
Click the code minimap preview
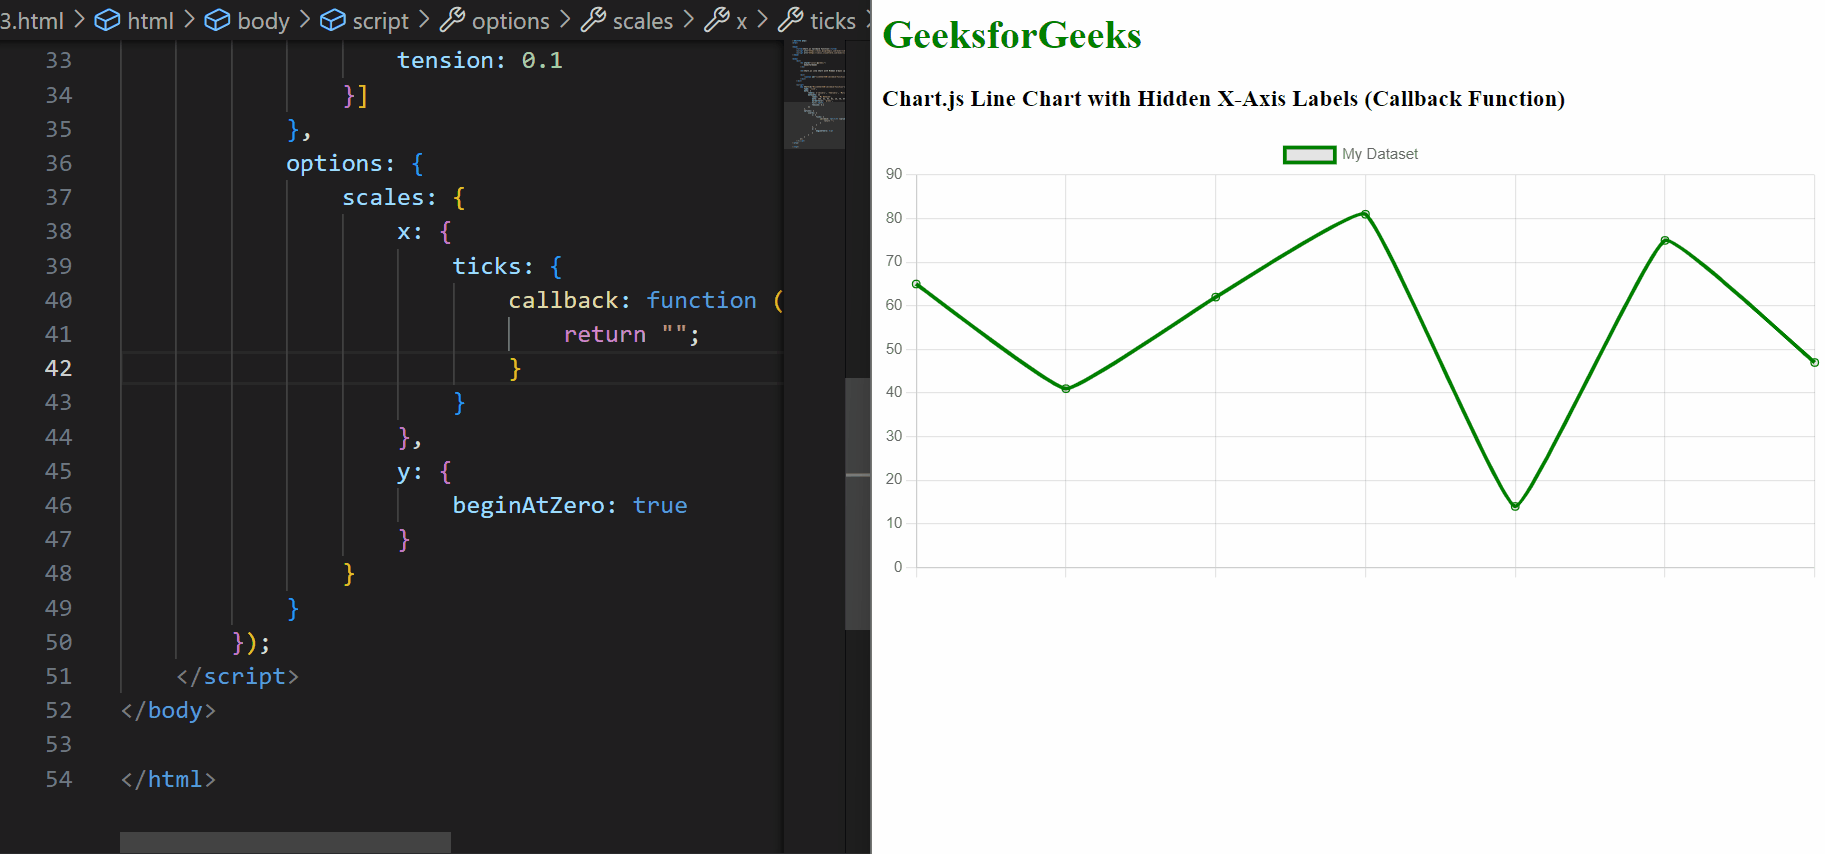point(814,95)
